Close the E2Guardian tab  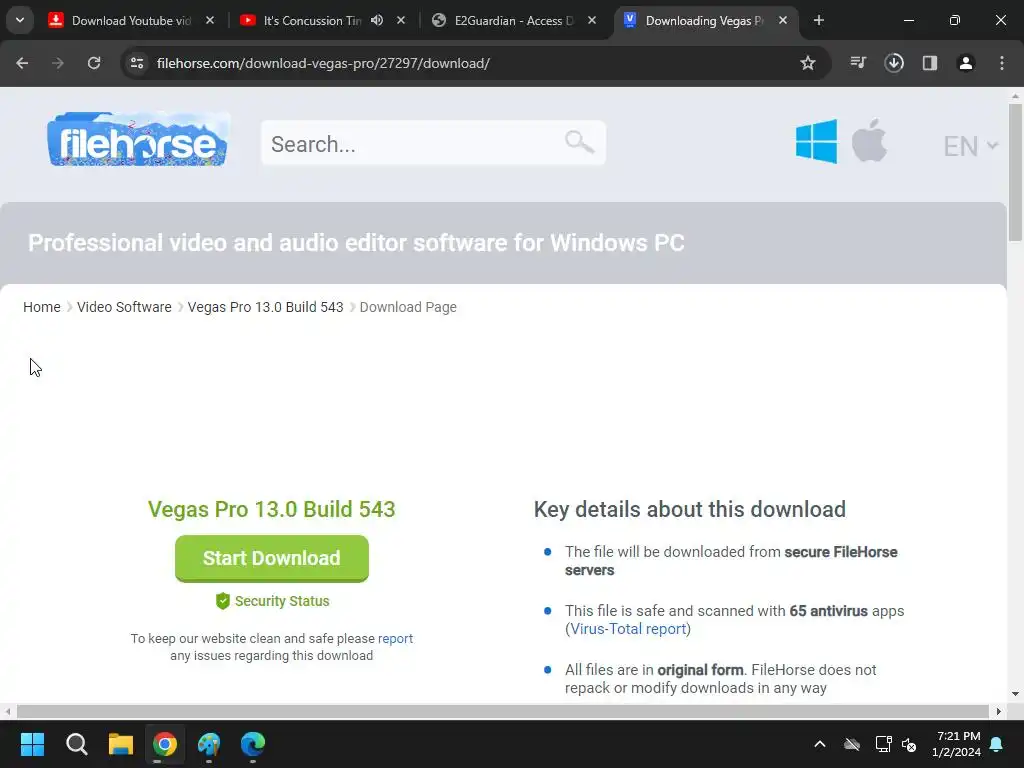(x=592, y=21)
